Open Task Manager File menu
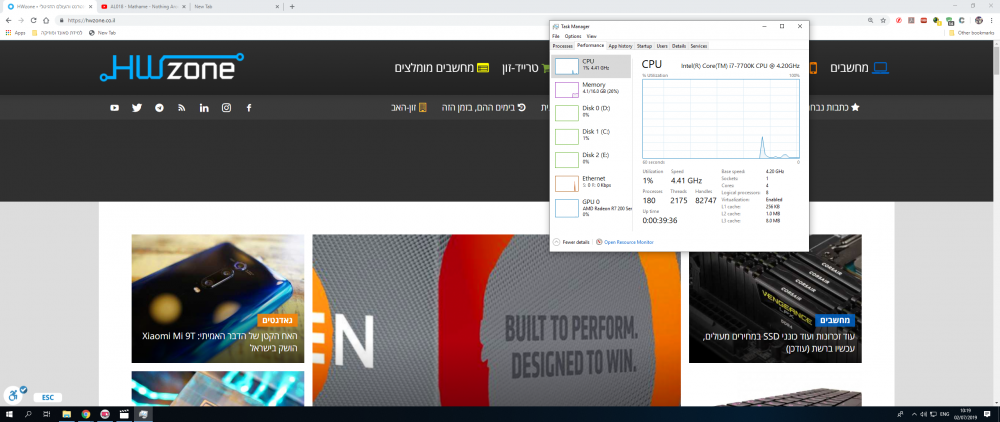This screenshot has height=422, width=1000. coord(556,36)
